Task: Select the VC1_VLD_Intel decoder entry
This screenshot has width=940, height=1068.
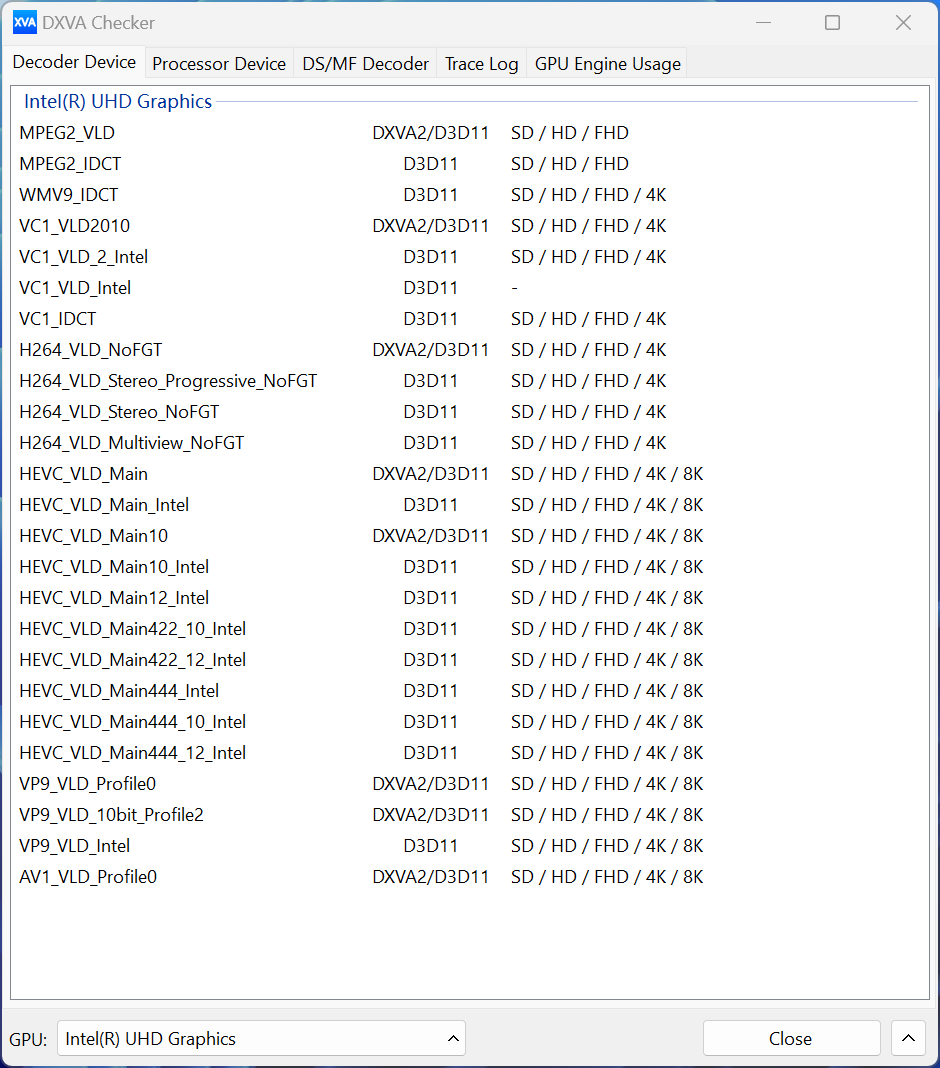Action: 75,288
